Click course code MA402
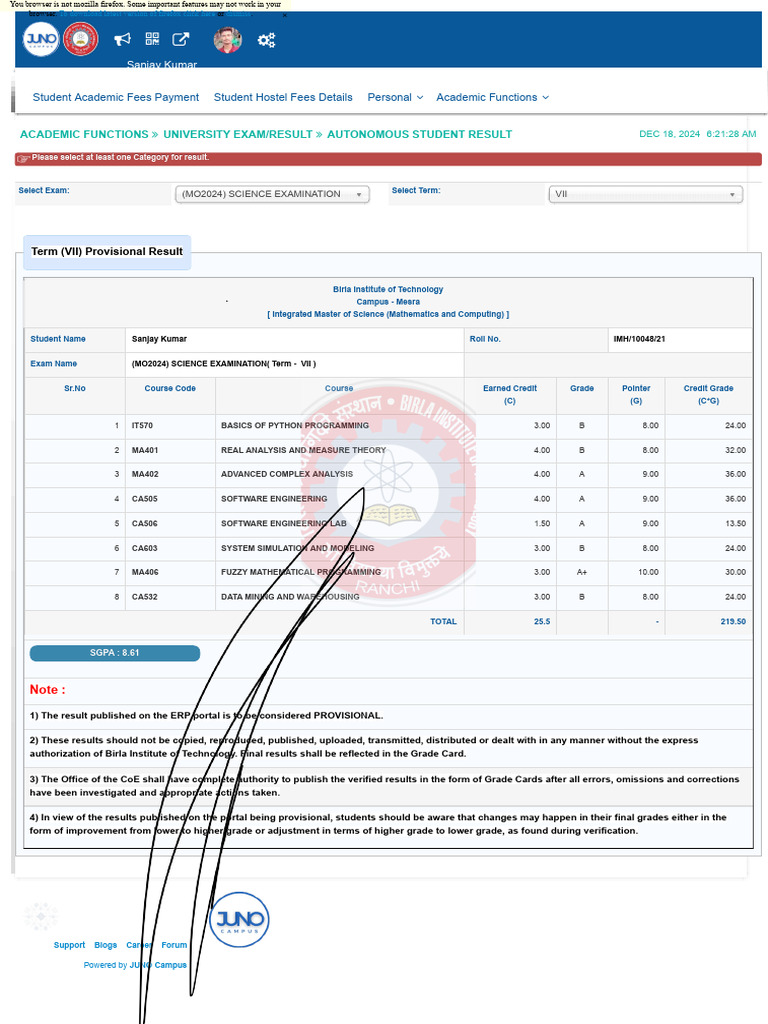Image resolution: width=768 pixels, height=1024 pixels. point(144,474)
